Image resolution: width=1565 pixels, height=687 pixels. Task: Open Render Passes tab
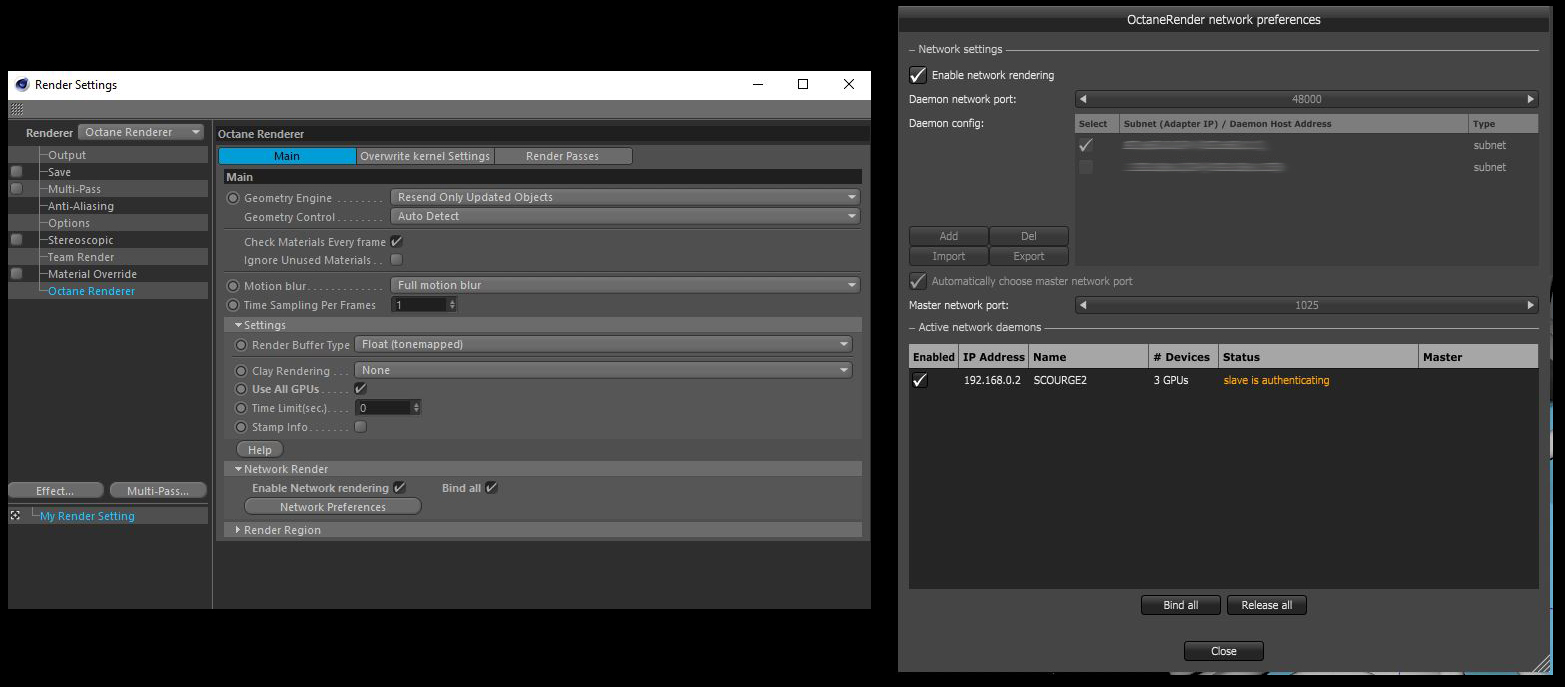click(563, 156)
